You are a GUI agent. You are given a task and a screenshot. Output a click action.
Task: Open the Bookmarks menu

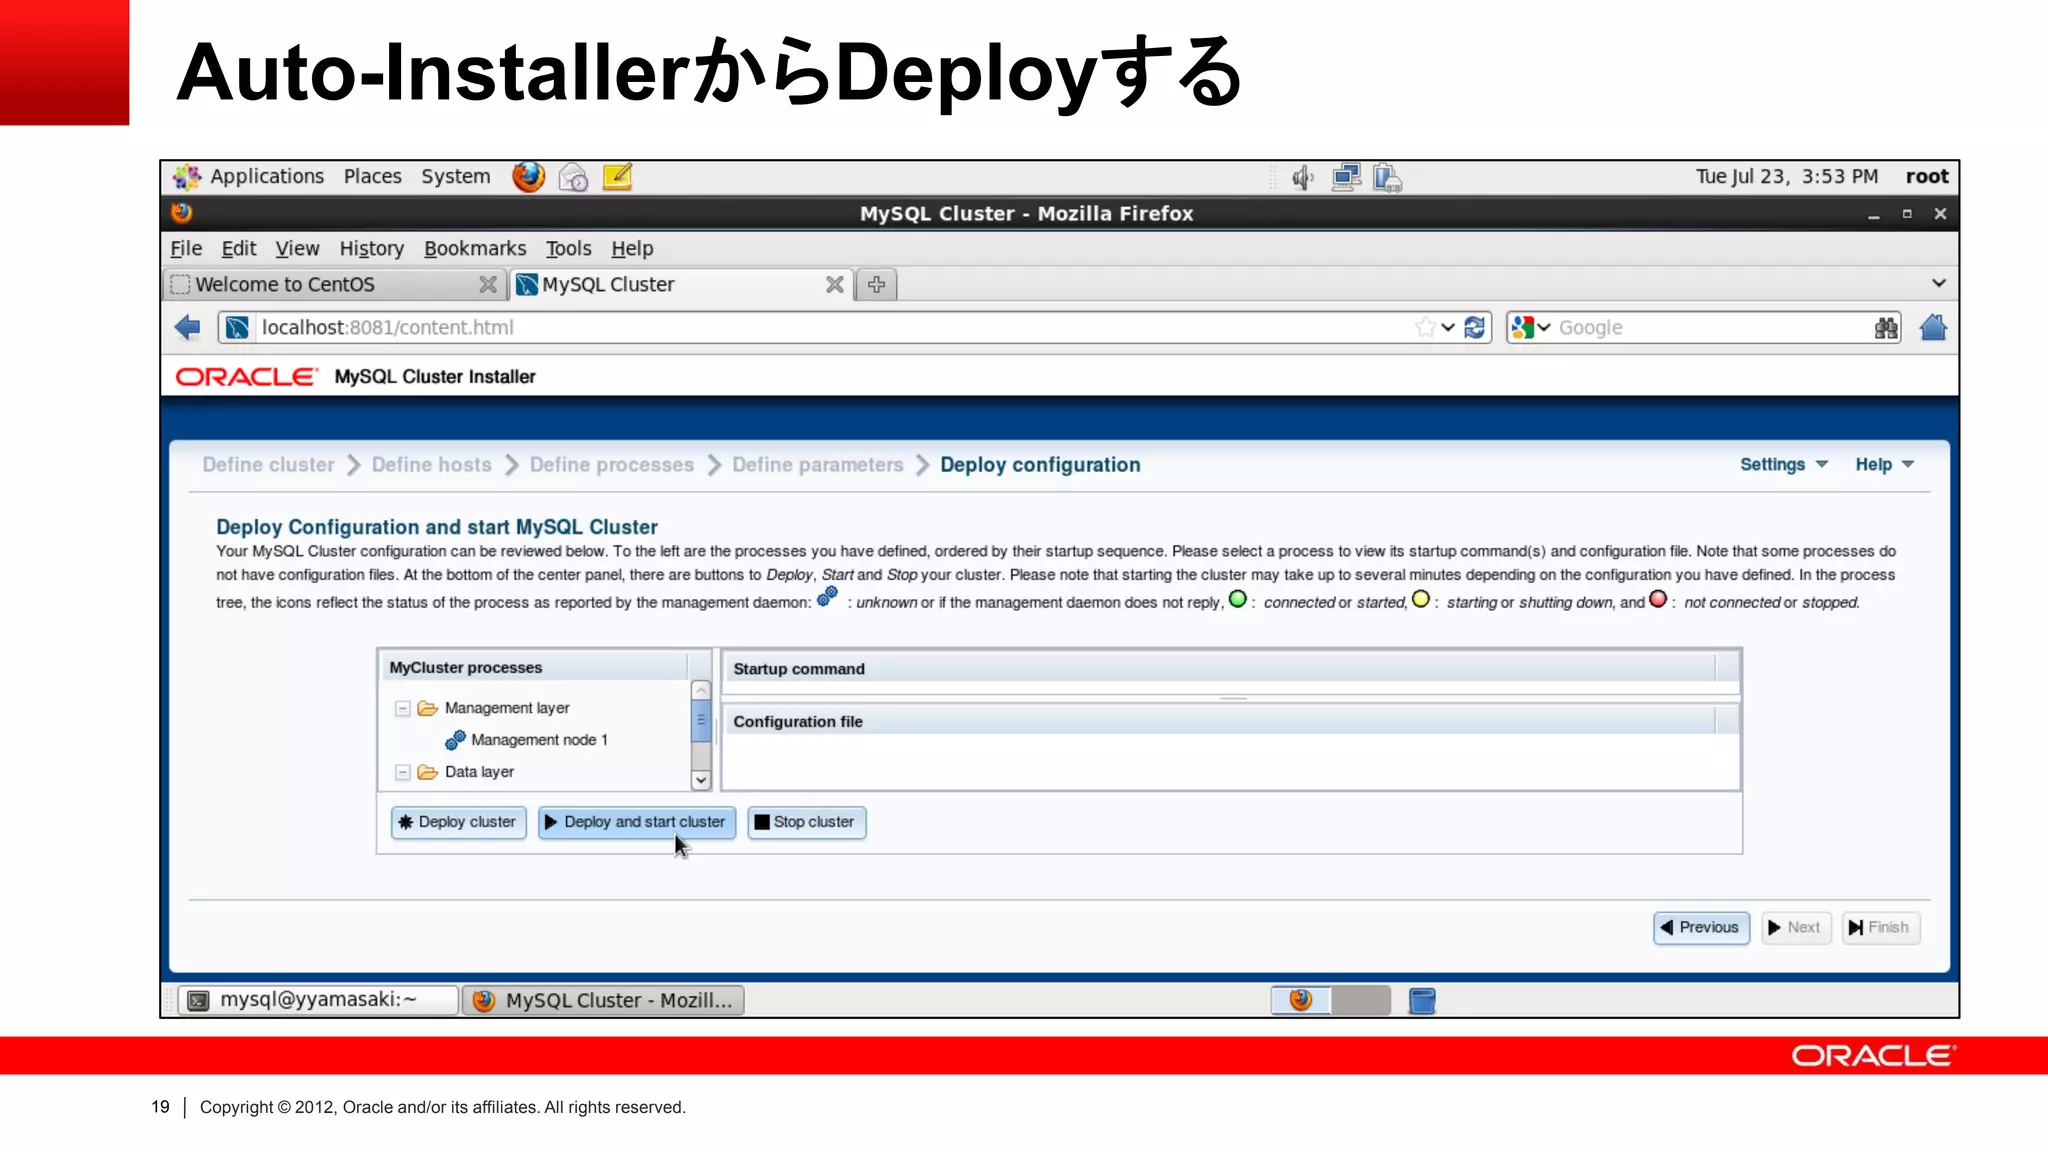pyautogui.click(x=475, y=248)
